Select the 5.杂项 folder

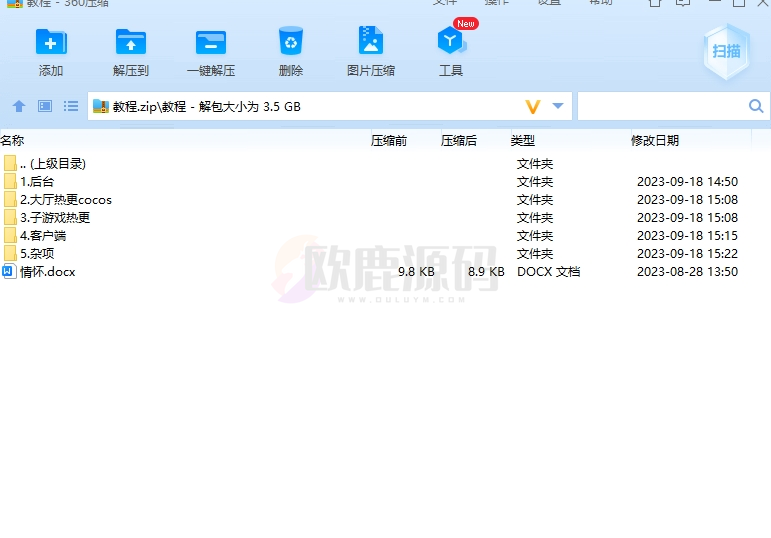pos(374,253)
